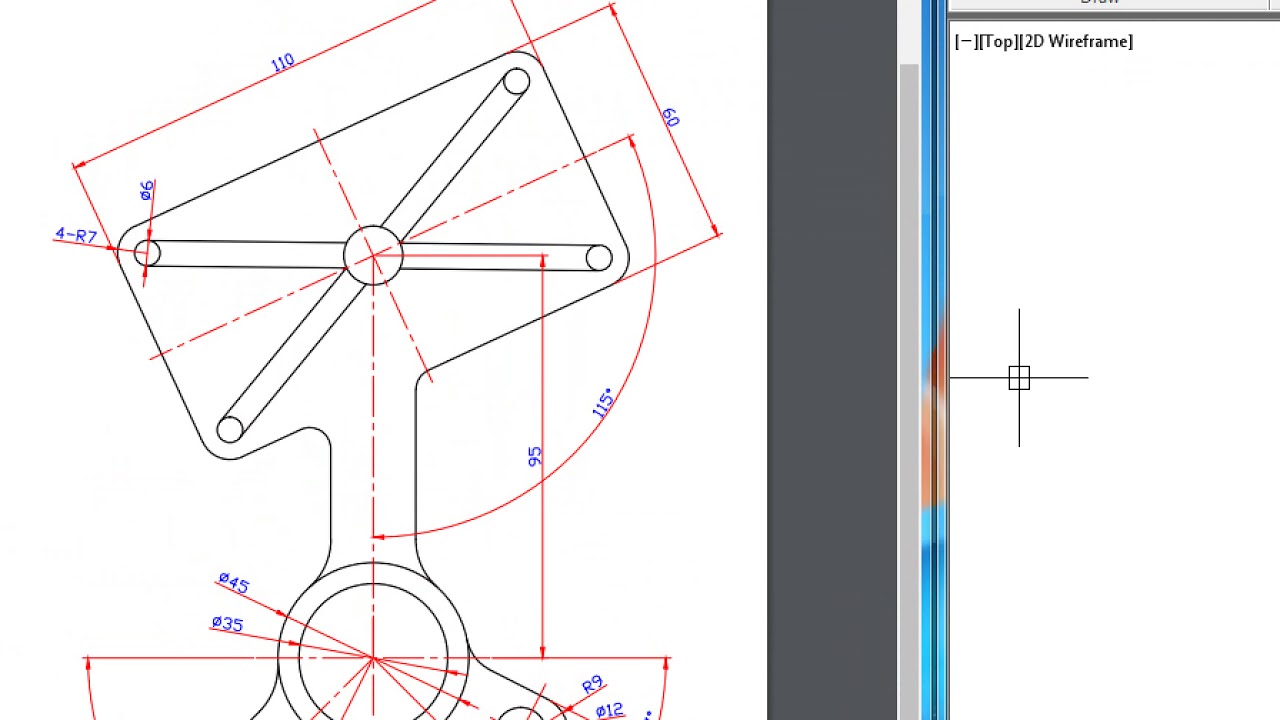Open the [-] viewport controls menu
1280x720 pixels.
pos(967,42)
